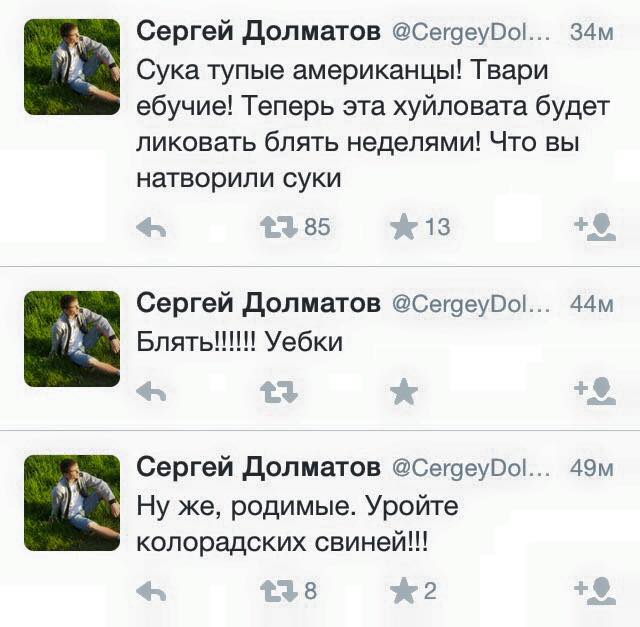Image resolution: width=640 pixels, height=627 pixels.
Task: Open the profile avatar on the 44м tweet
Action: coord(72,338)
